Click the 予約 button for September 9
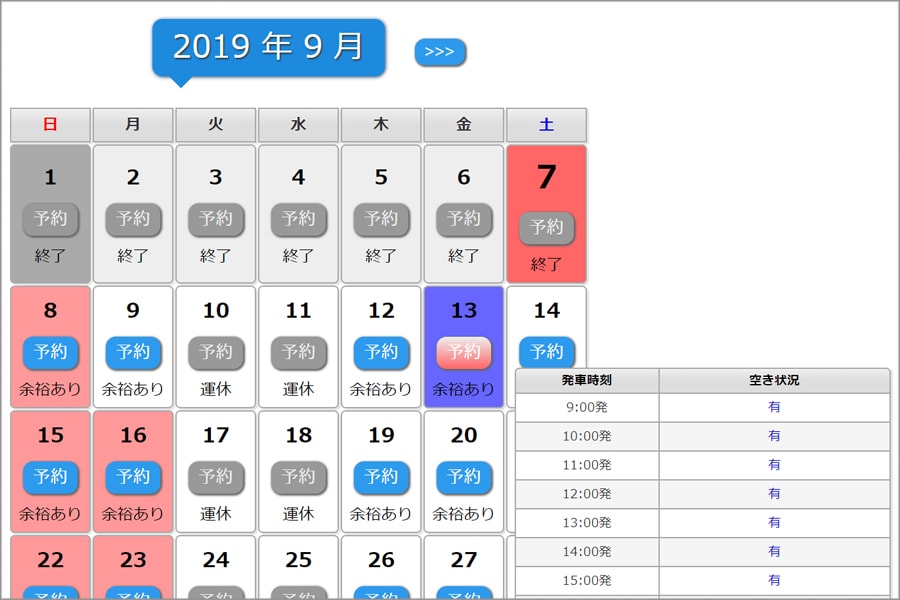The width and height of the screenshot is (900, 600). (133, 352)
